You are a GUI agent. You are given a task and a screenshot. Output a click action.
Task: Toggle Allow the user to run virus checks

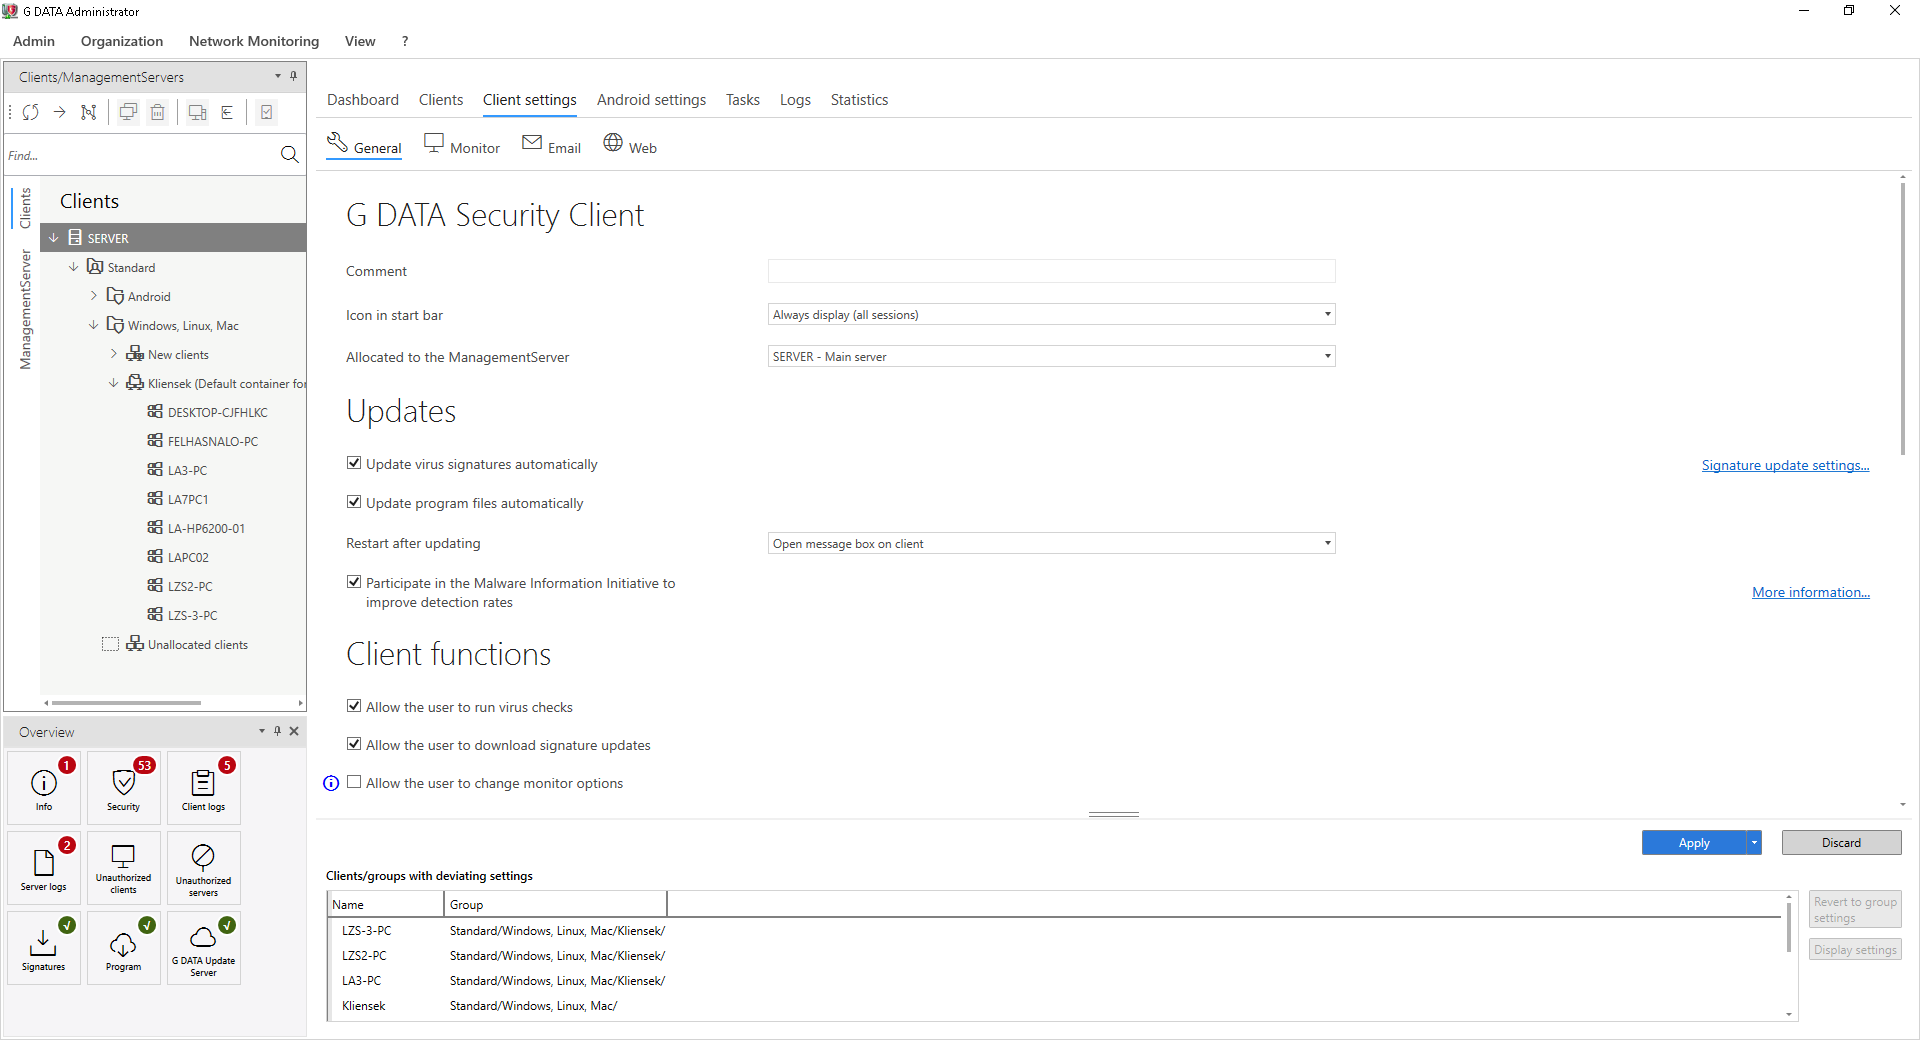(354, 706)
